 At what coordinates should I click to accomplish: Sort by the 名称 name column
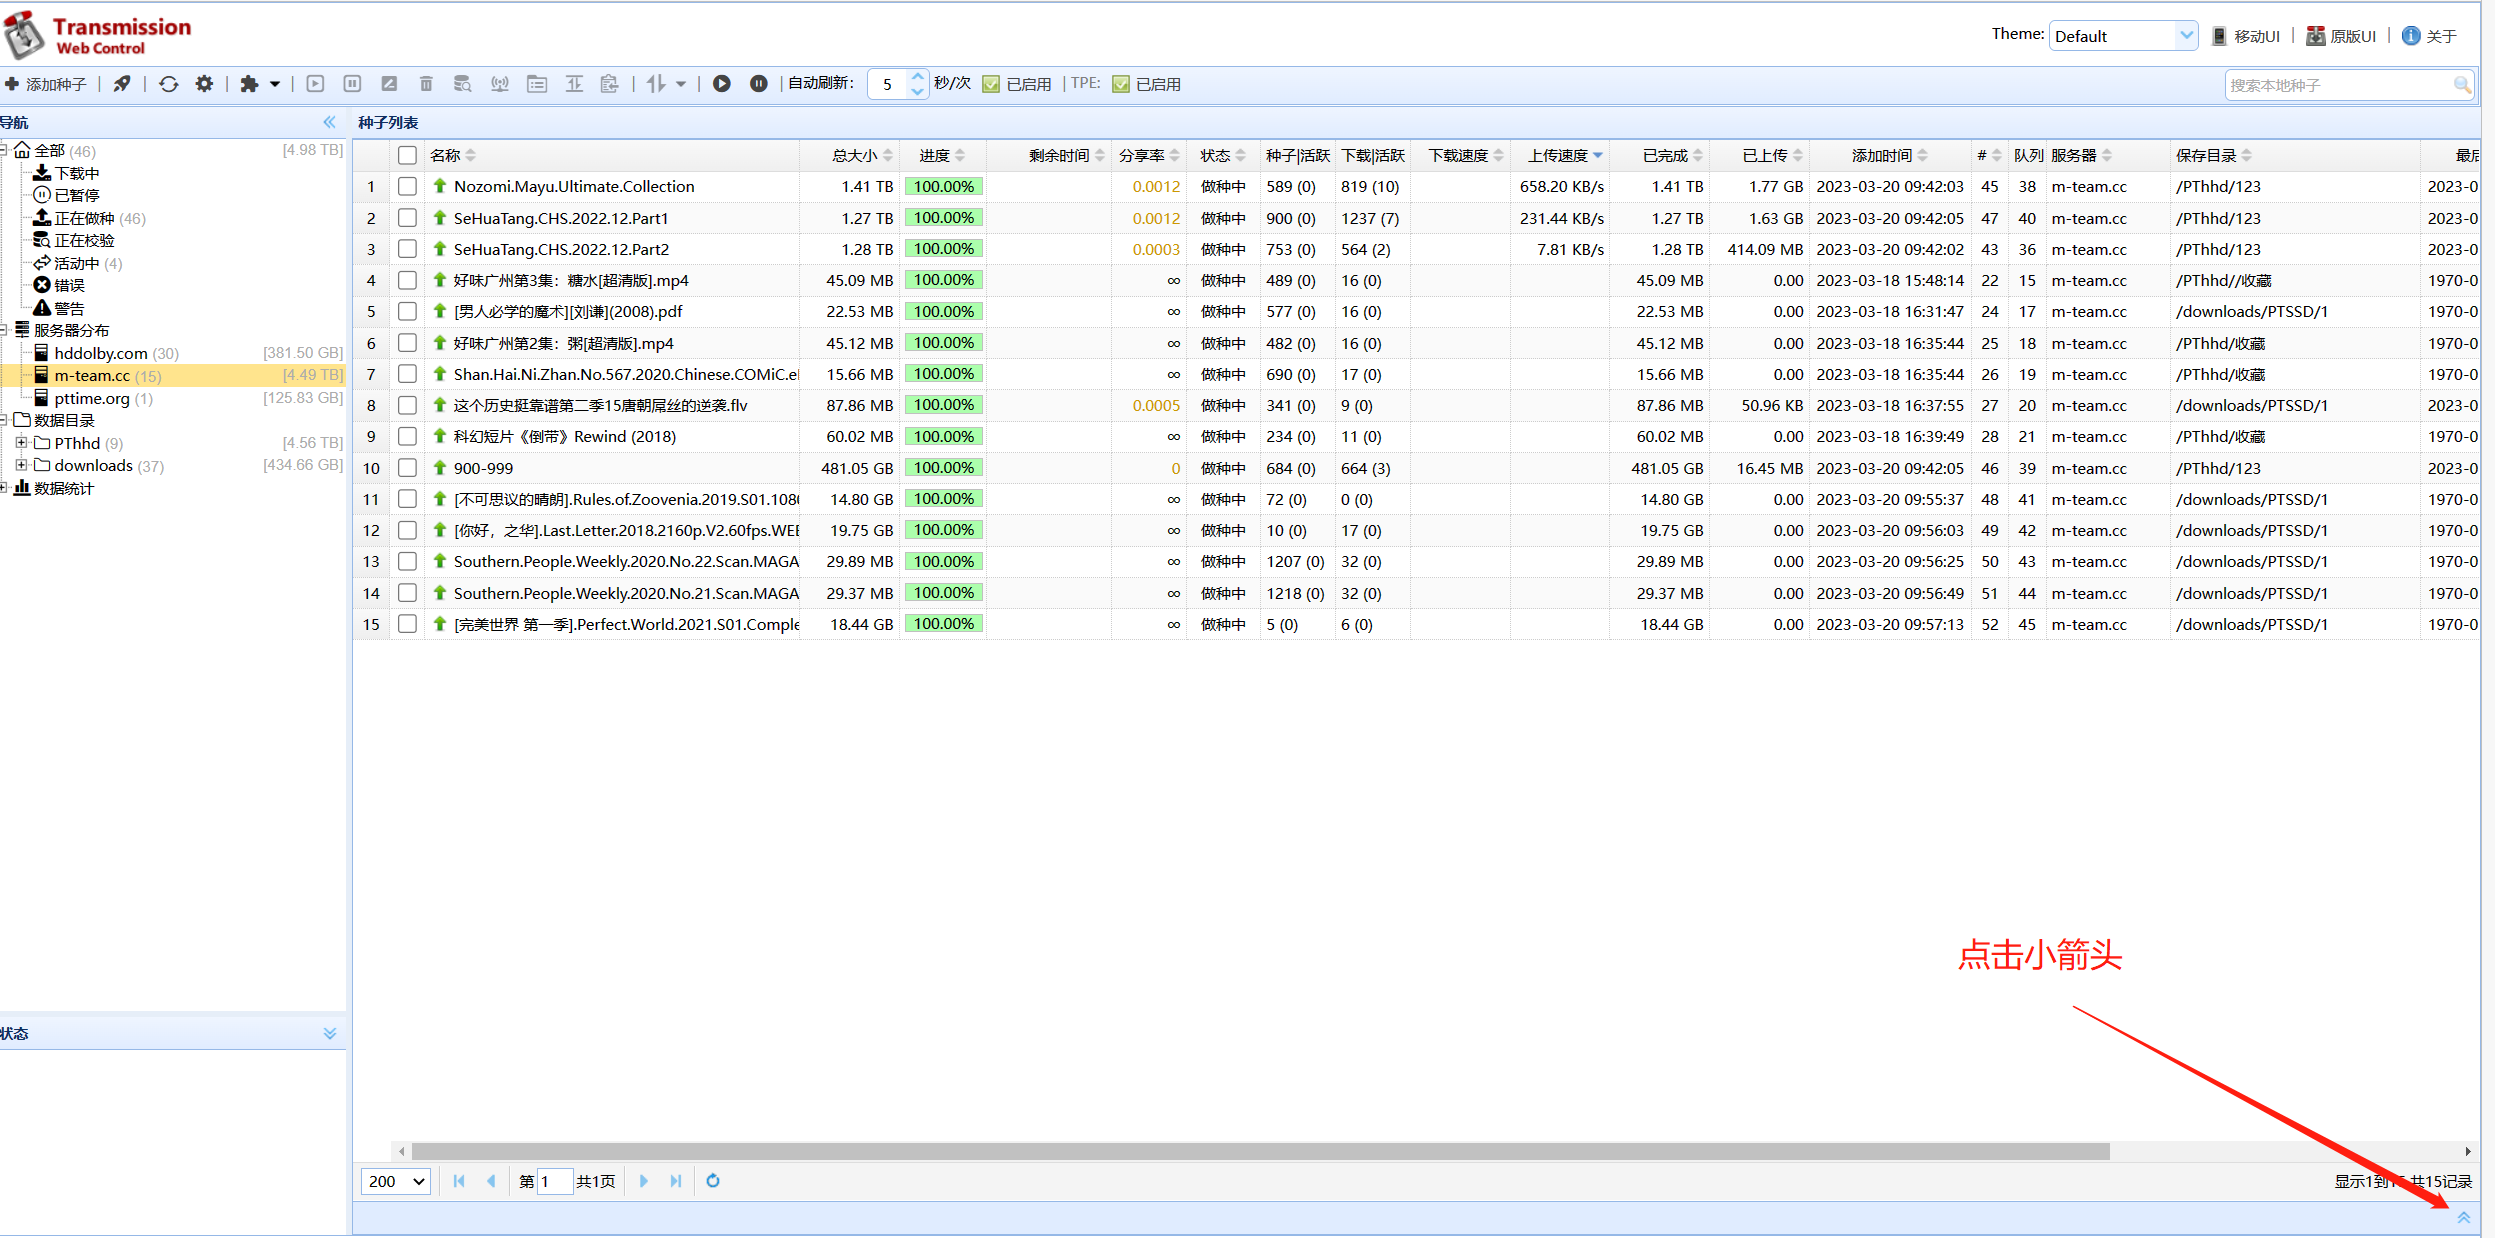point(453,155)
